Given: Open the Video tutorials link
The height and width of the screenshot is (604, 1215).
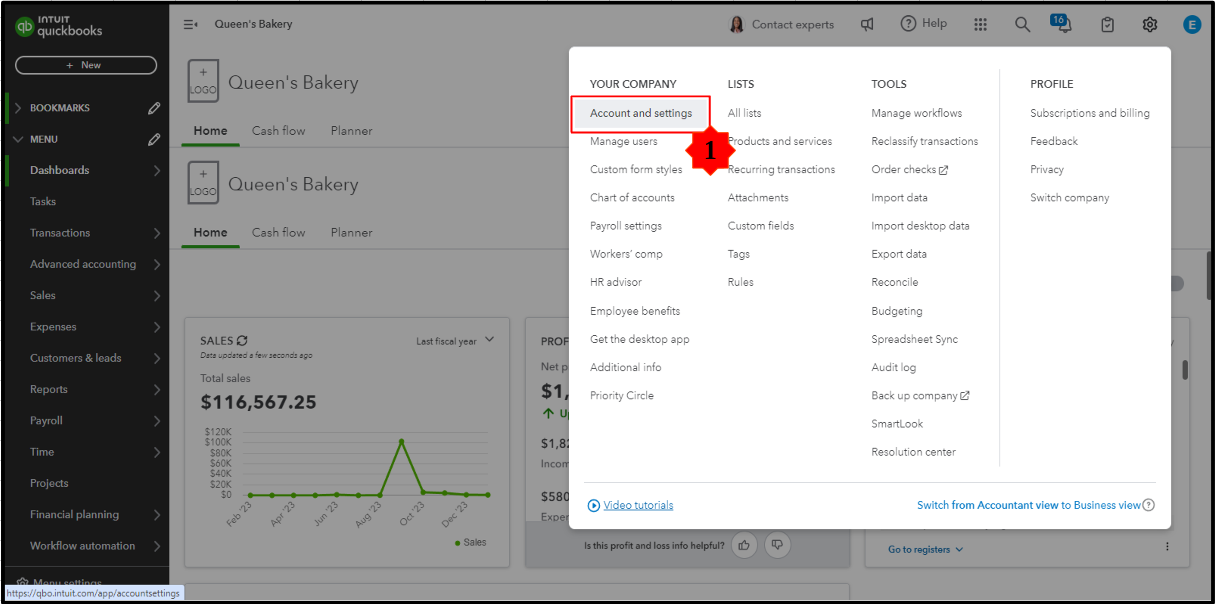Looking at the screenshot, I should tap(638, 506).
